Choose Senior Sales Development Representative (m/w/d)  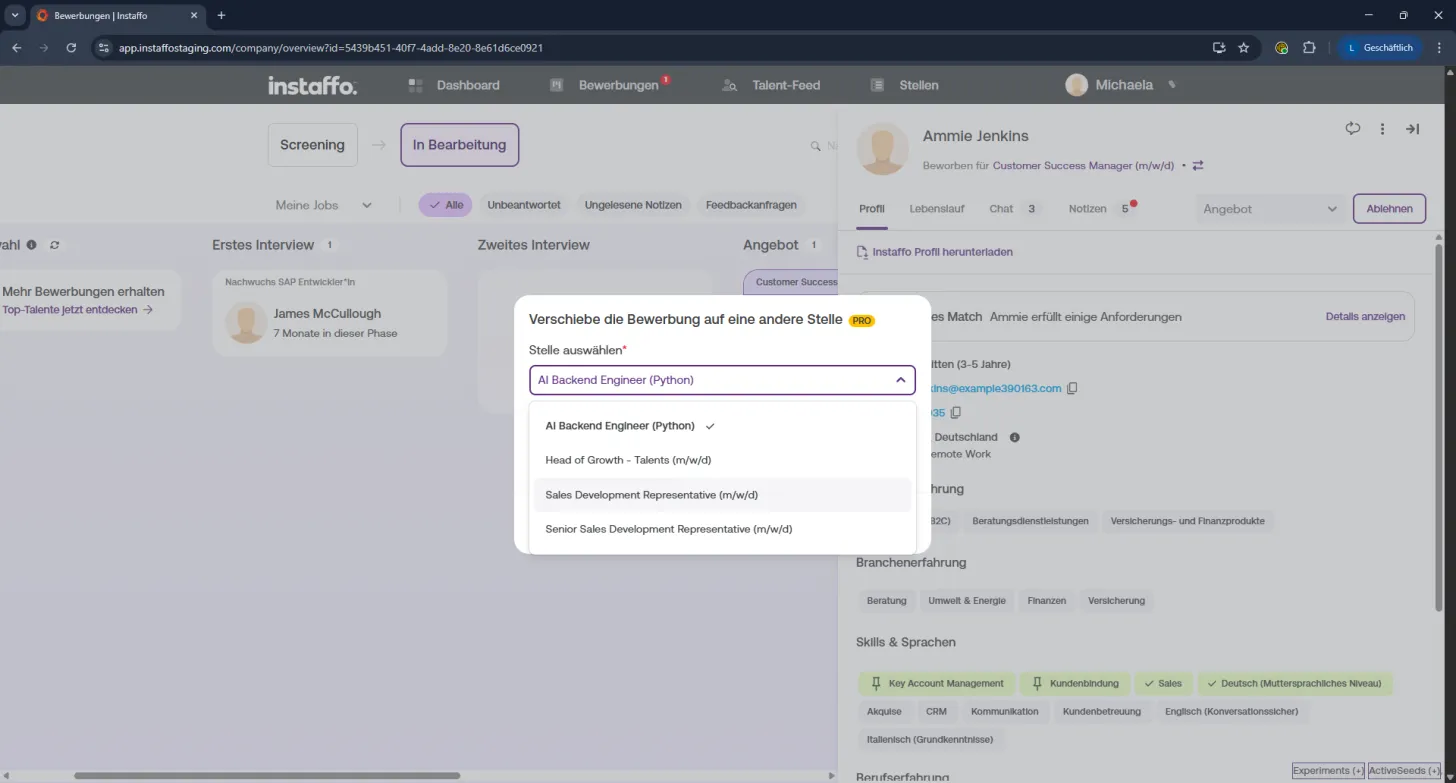click(720, 529)
